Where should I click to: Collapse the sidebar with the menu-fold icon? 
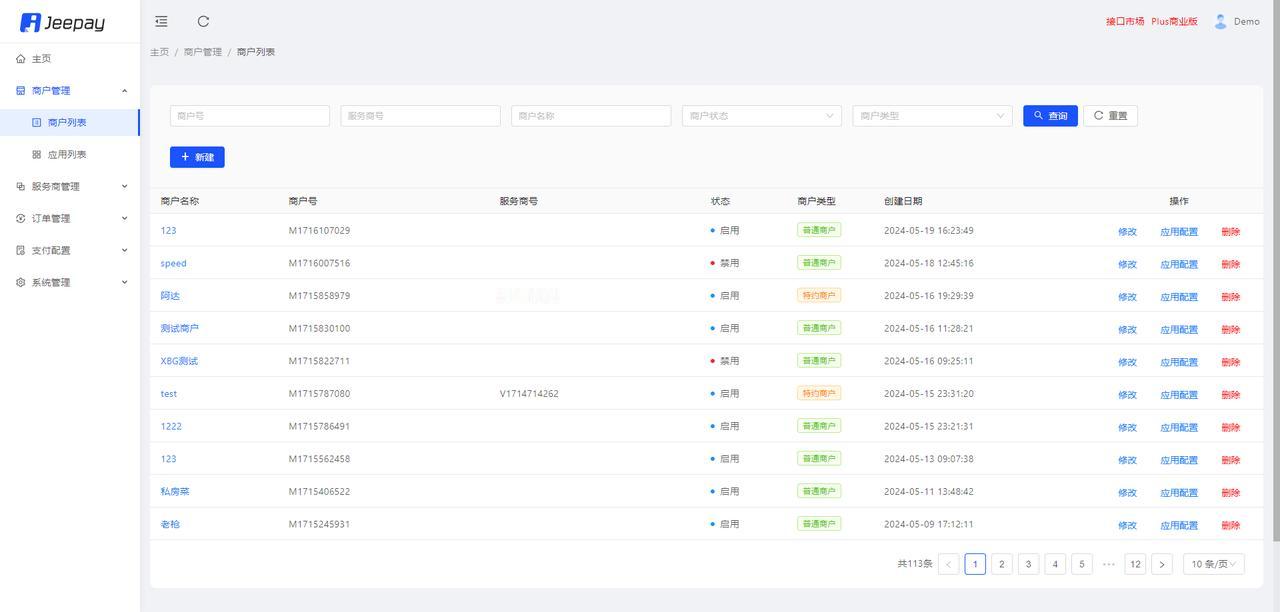(161, 21)
